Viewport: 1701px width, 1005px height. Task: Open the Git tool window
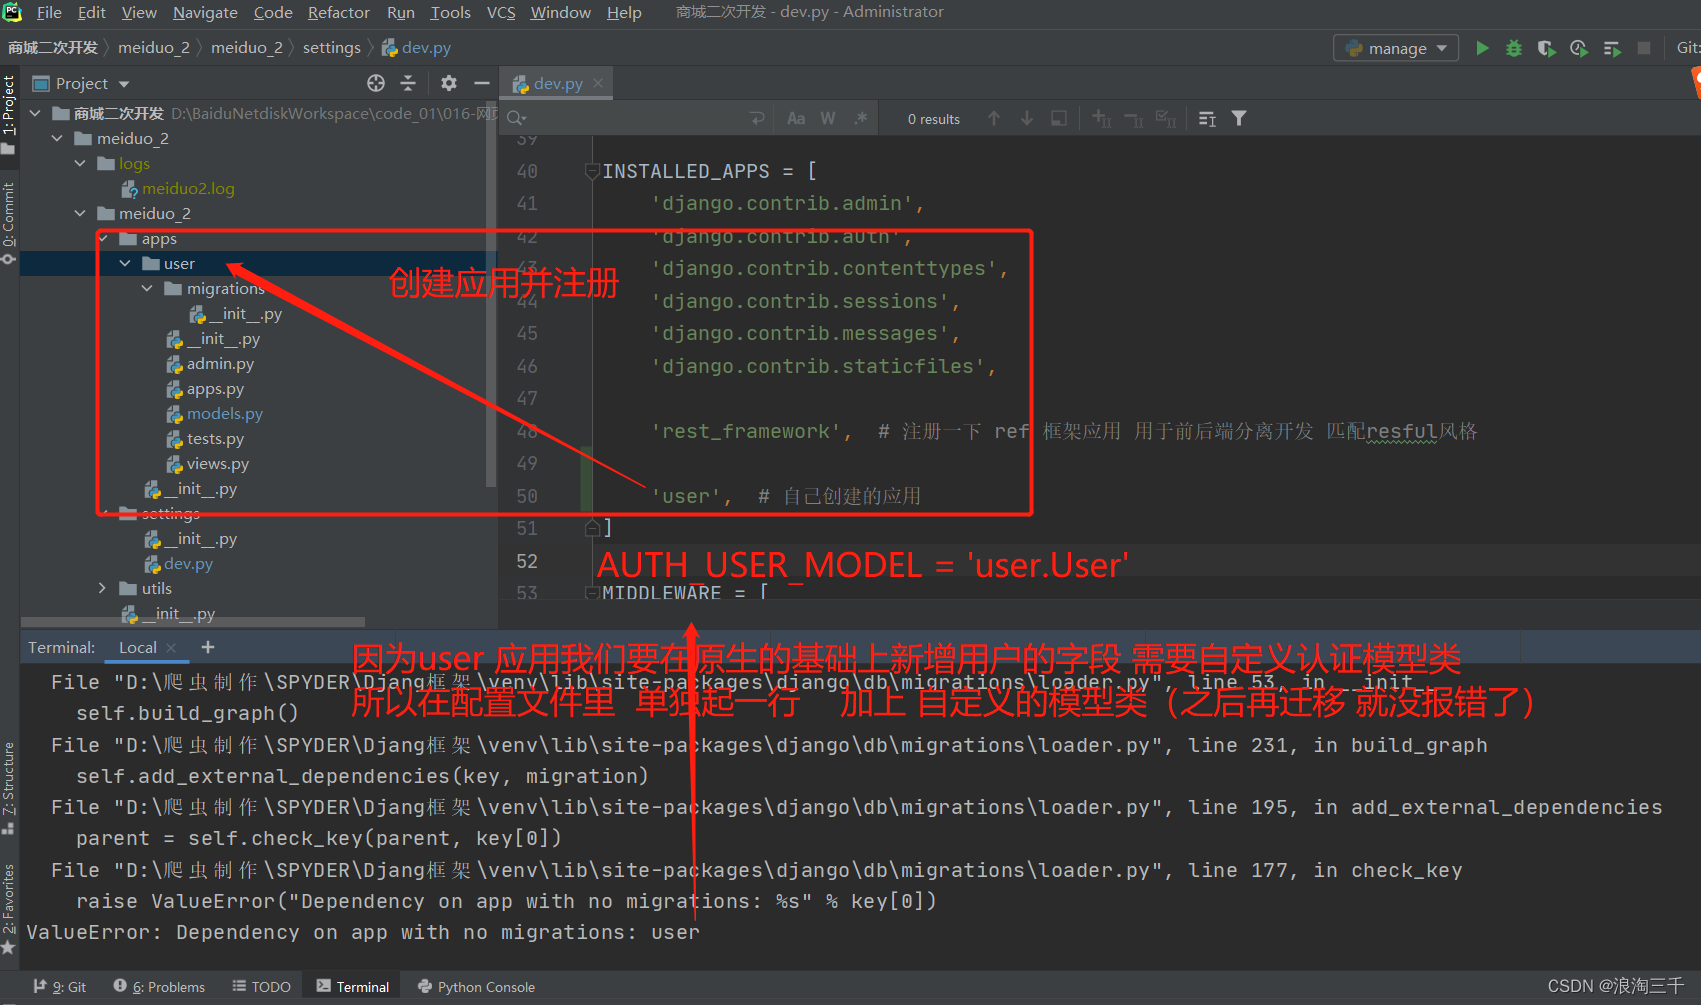[60, 986]
